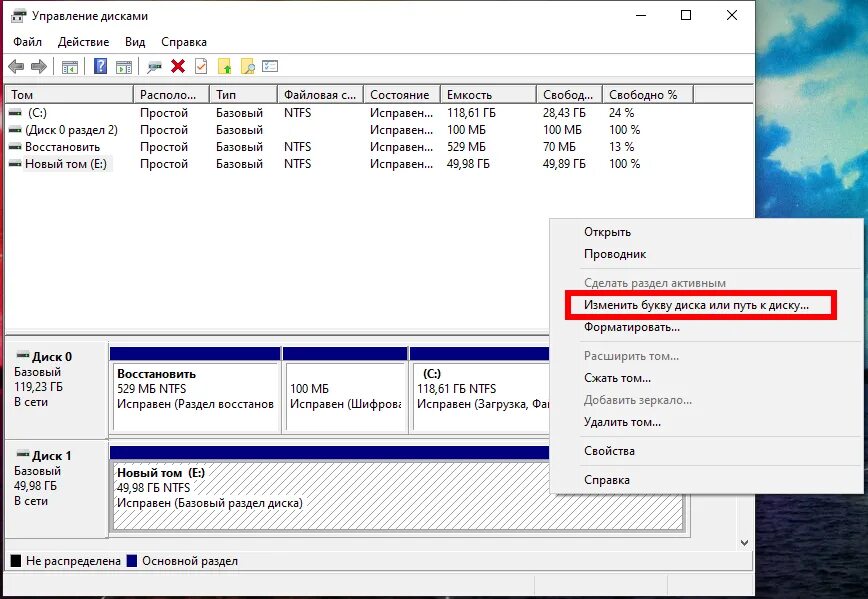Click the 529 МБ capacity cell in list
Viewport: 868px width, 599px height.
tap(466, 147)
